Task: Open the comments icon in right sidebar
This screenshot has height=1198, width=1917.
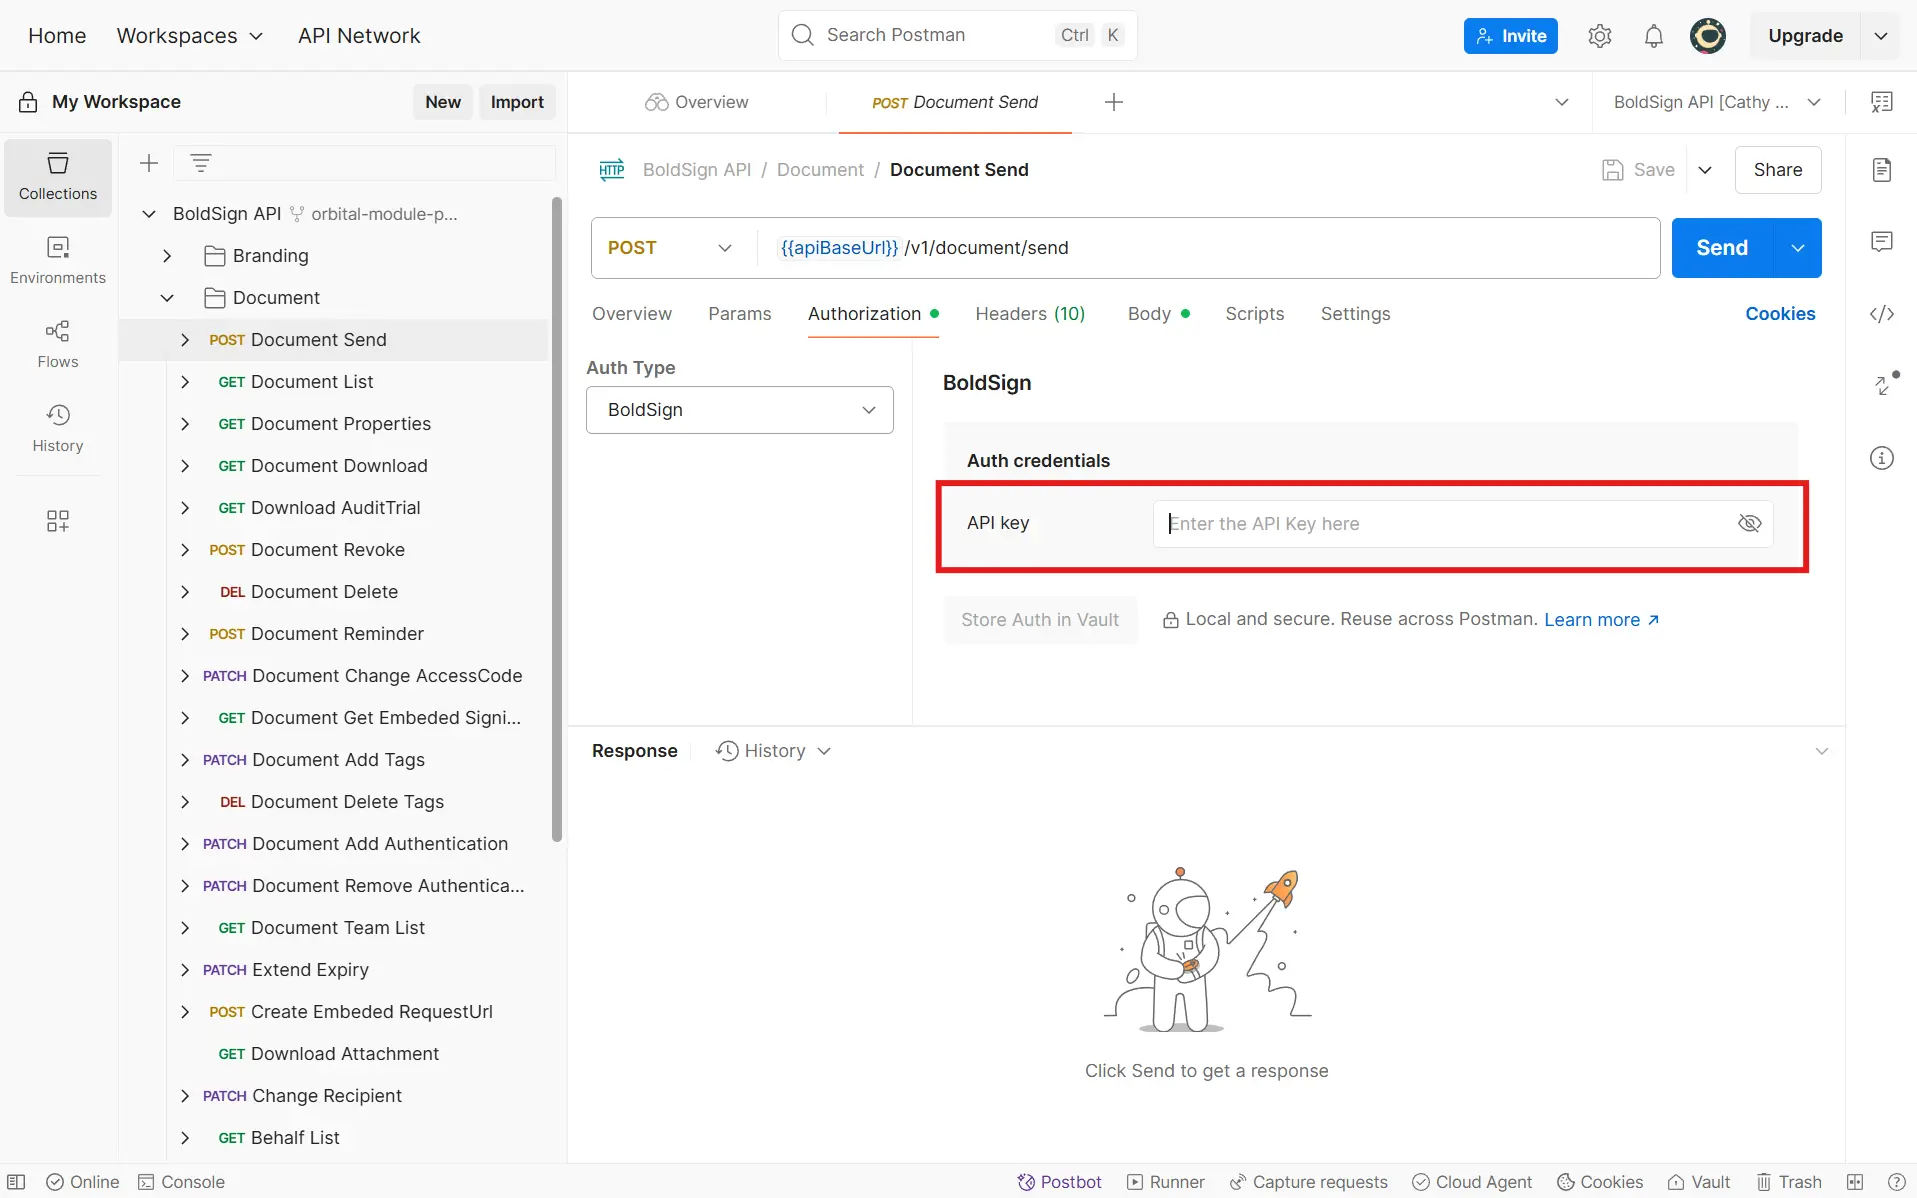Action: tap(1882, 242)
